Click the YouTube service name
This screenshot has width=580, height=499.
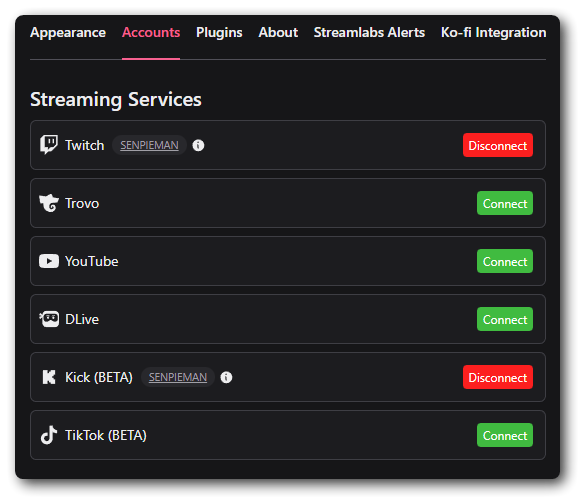click(92, 261)
